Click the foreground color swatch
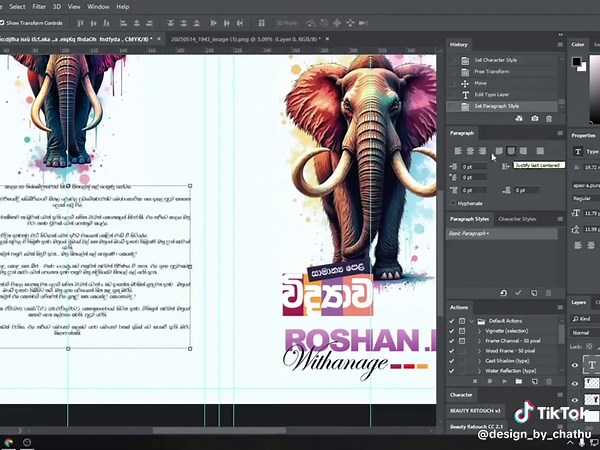Viewport: 600px width, 450px height. coord(576,61)
